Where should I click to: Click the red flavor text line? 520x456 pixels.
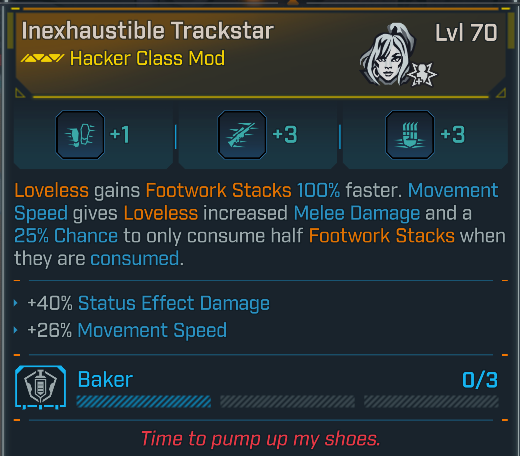(260, 439)
